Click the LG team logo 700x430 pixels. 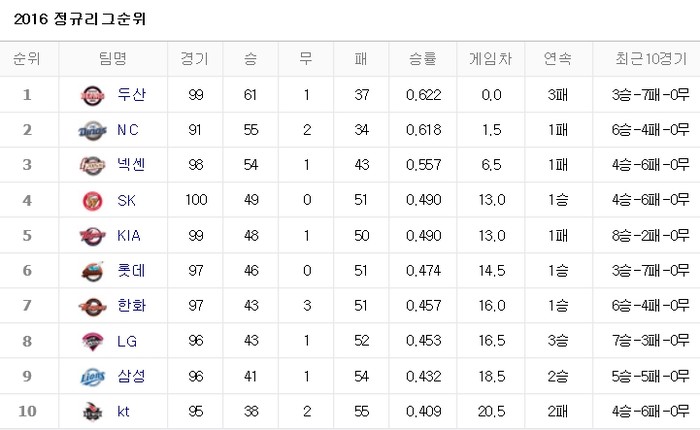pos(92,340)
